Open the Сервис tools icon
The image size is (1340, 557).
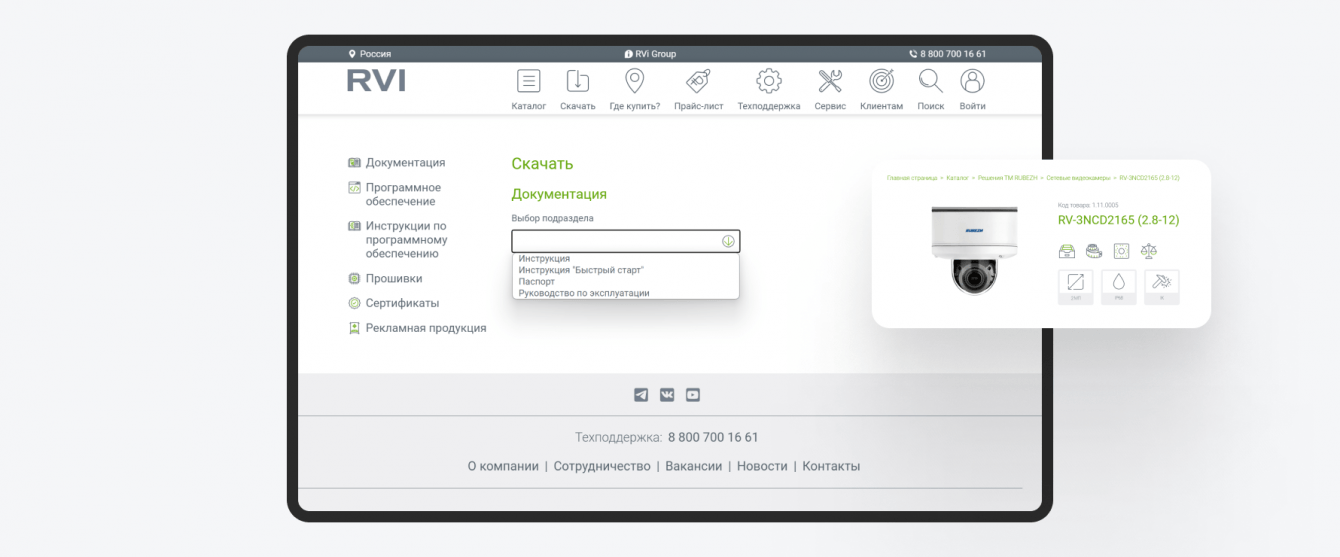click(x=830, y=81)
